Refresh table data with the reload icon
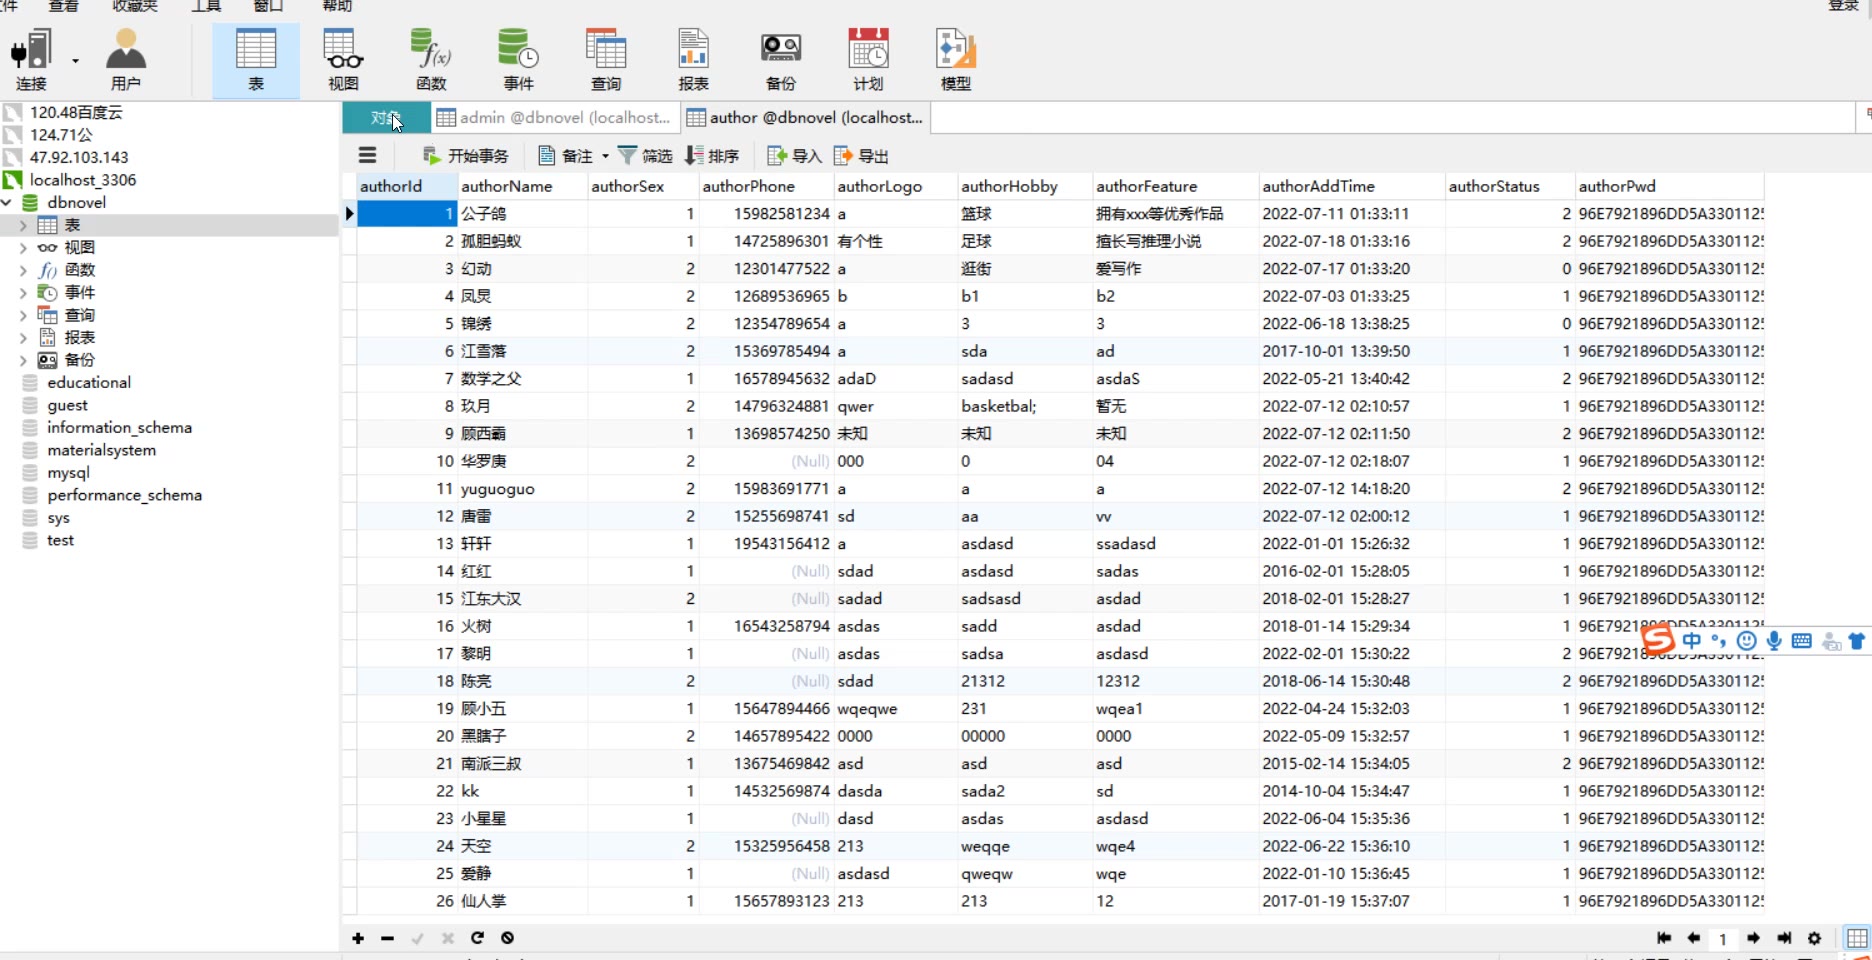 [478, 938]
